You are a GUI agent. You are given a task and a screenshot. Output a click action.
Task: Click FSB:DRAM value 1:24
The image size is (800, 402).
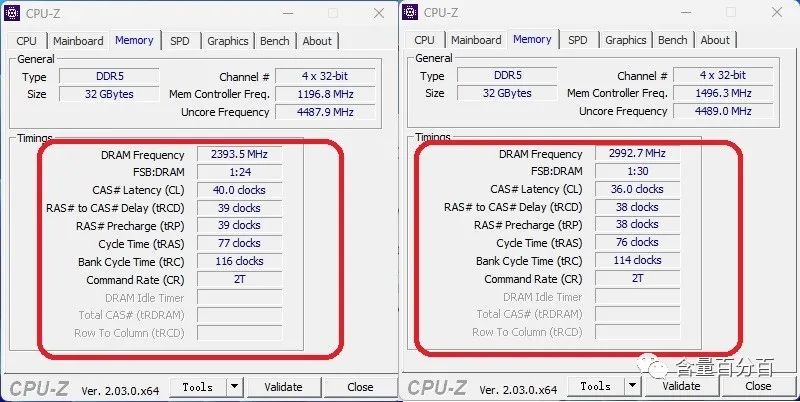tap(239, 172)
